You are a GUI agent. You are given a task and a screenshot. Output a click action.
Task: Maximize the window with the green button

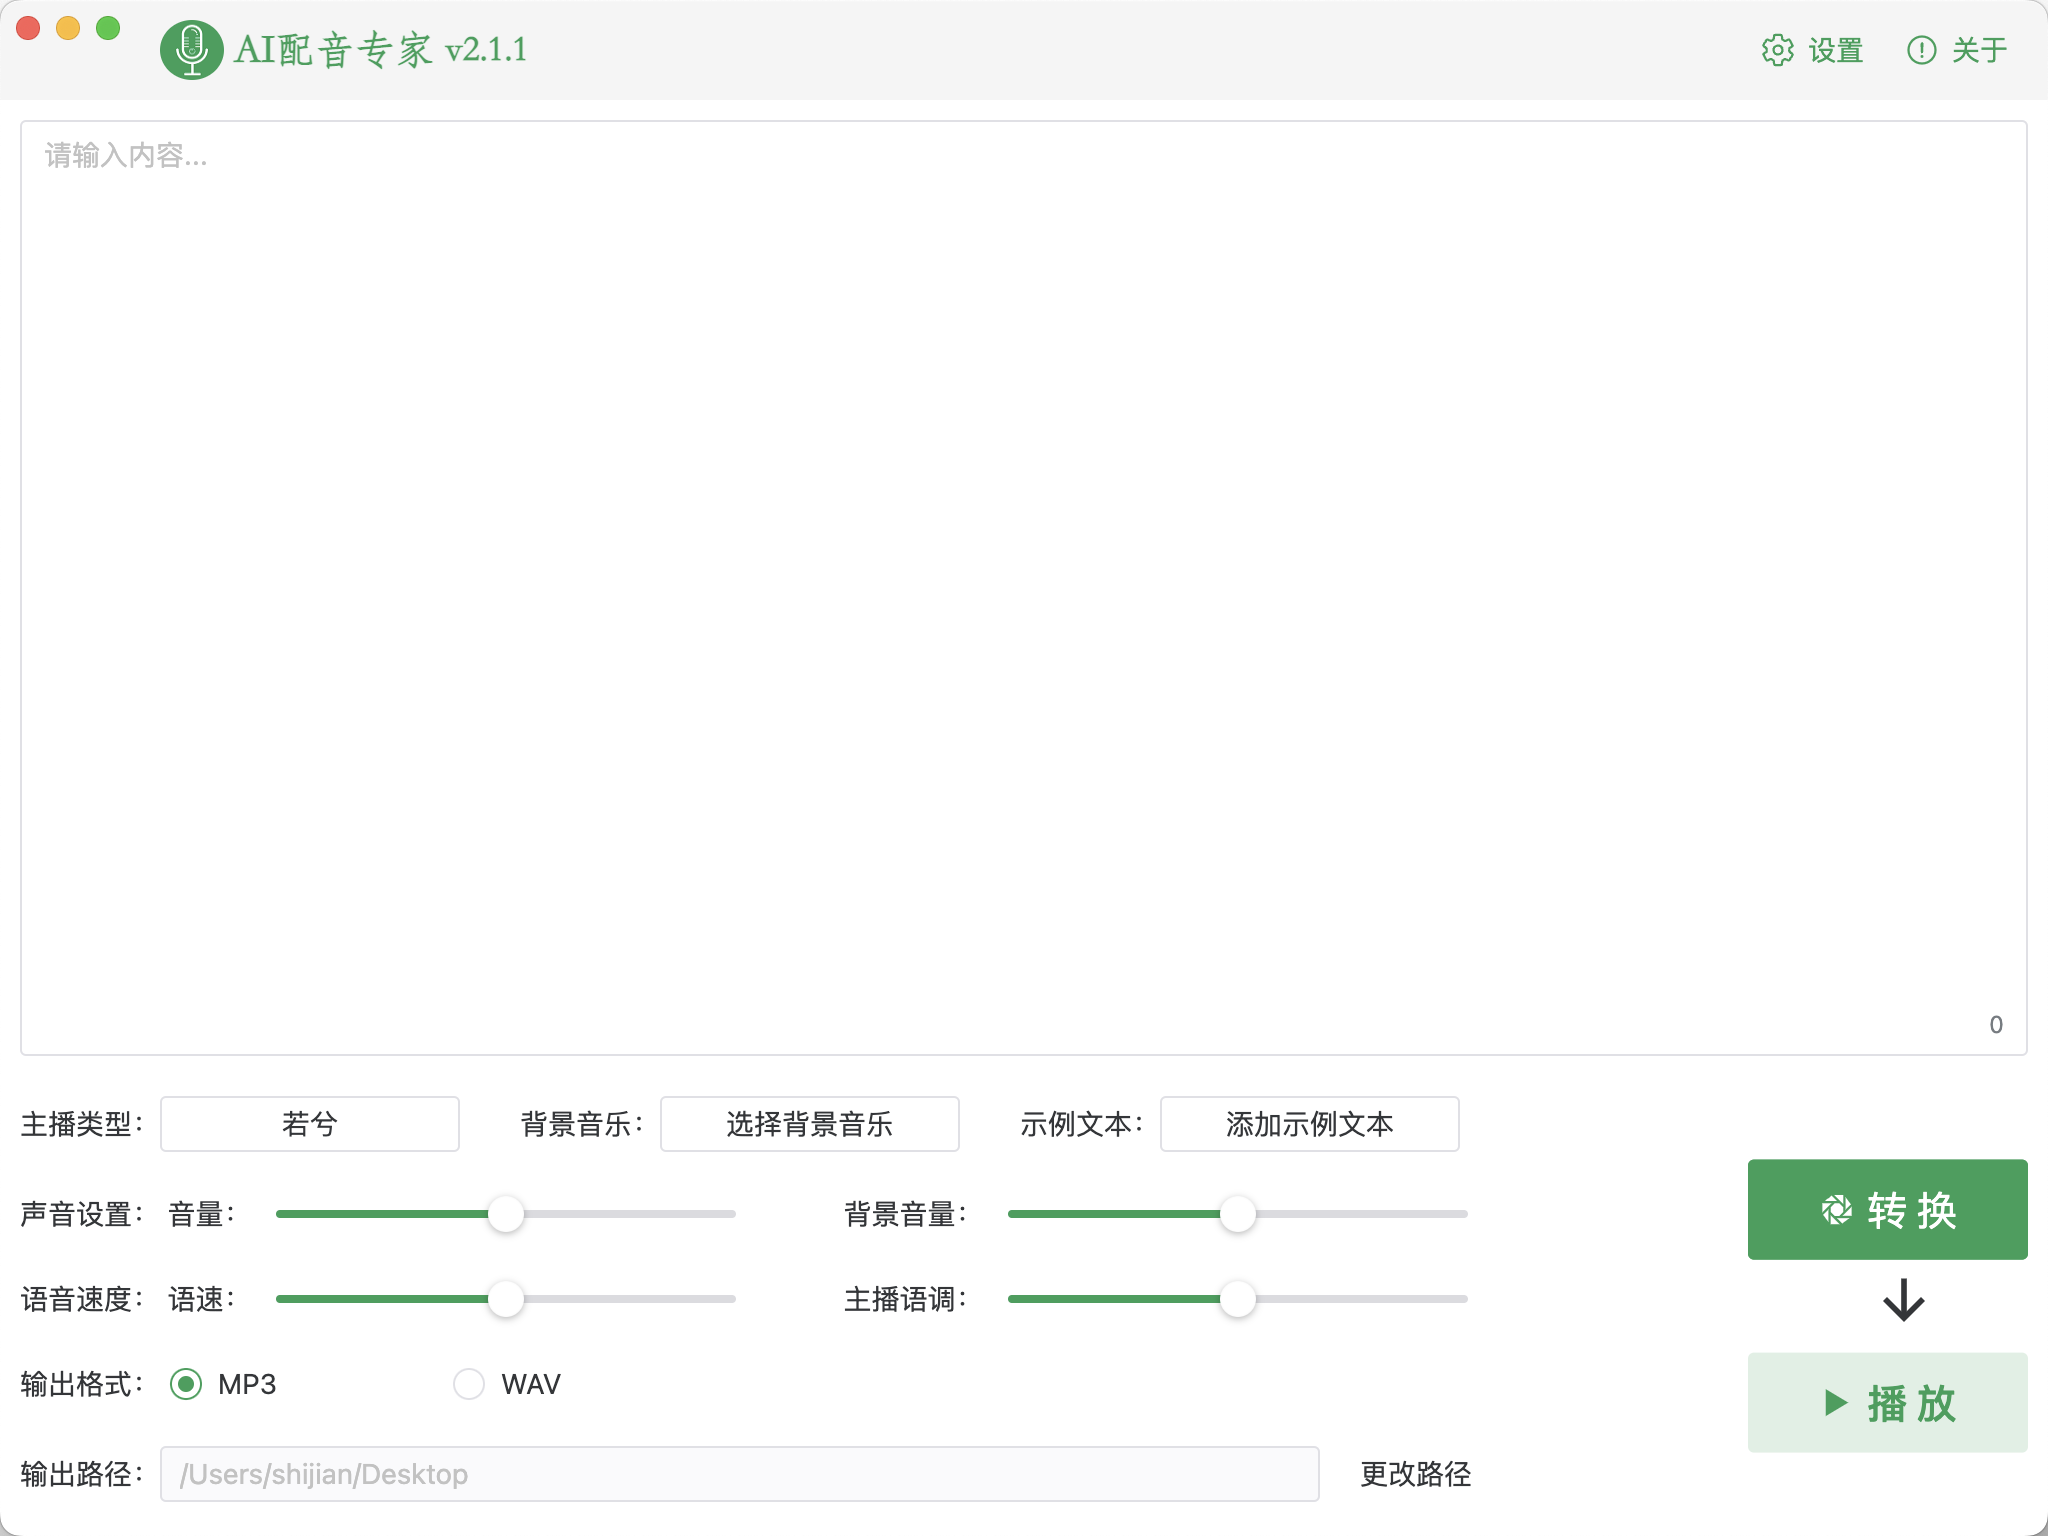[x=108, y=28]
